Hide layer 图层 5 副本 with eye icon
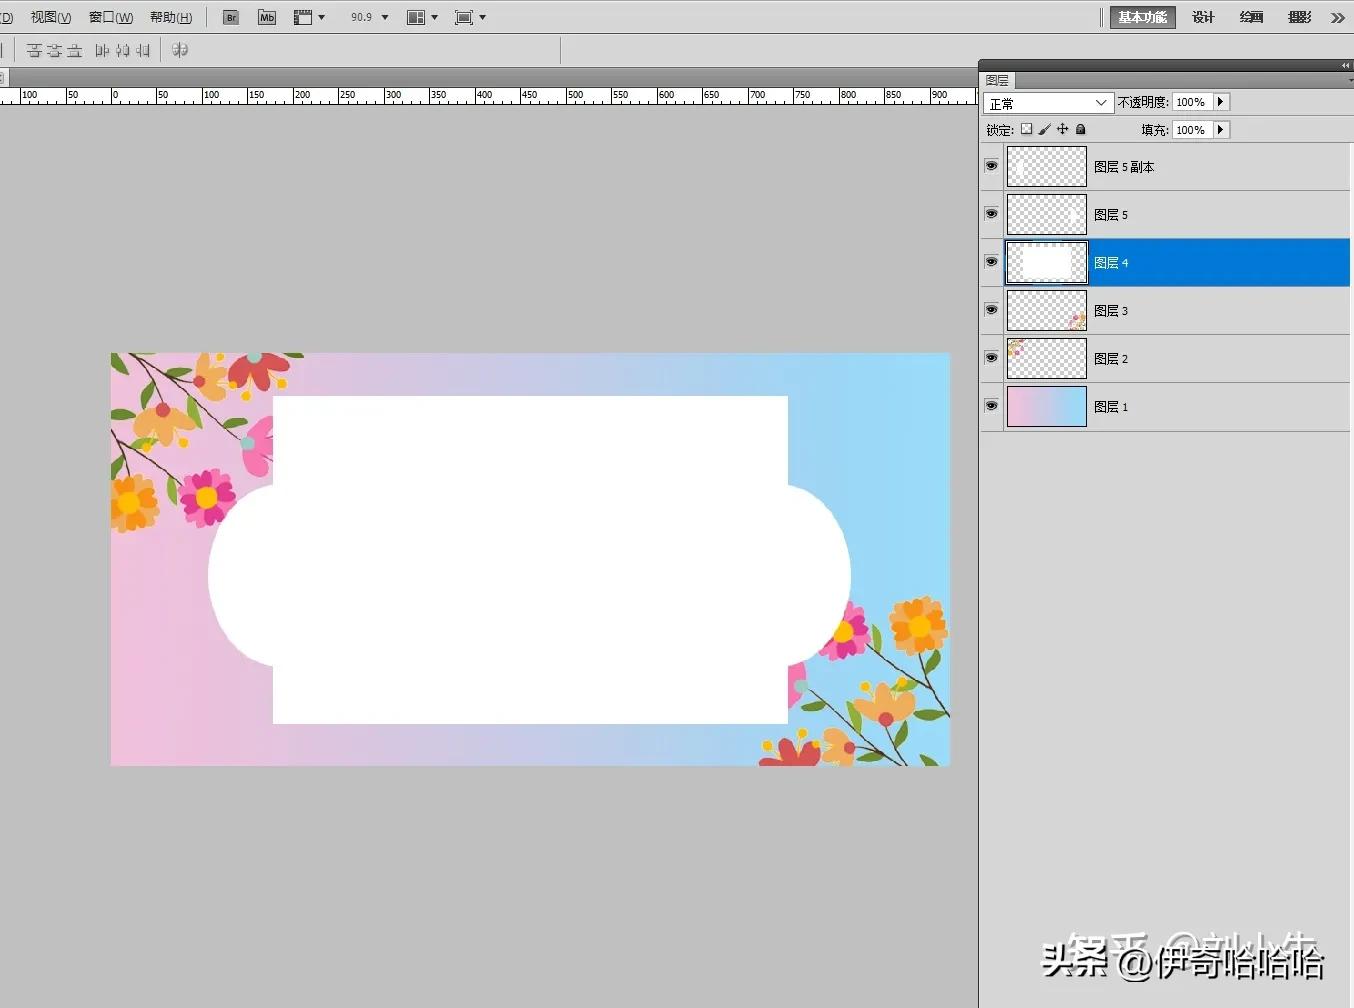 coord(991,166)
